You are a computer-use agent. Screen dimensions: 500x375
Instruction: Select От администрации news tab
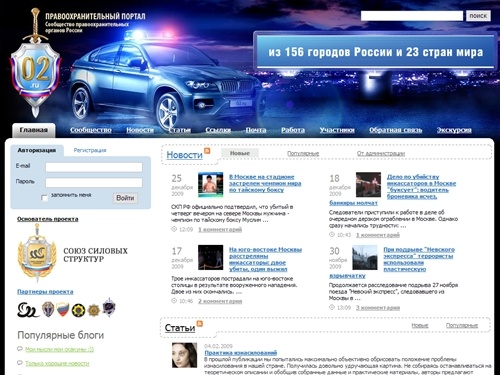(381, 153)
